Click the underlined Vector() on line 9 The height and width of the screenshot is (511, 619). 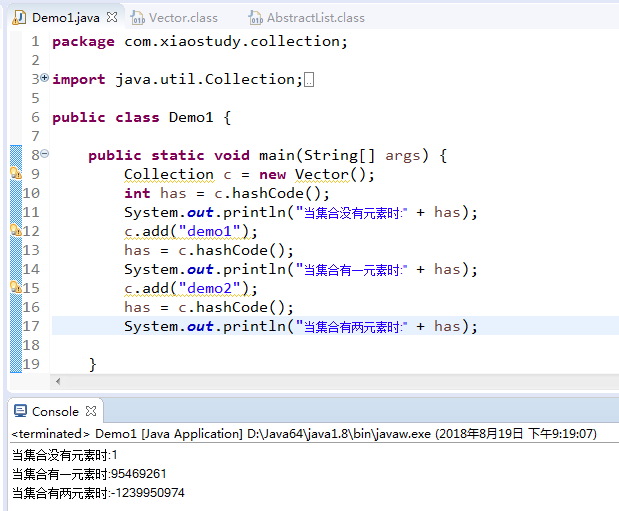click(331, 174)
